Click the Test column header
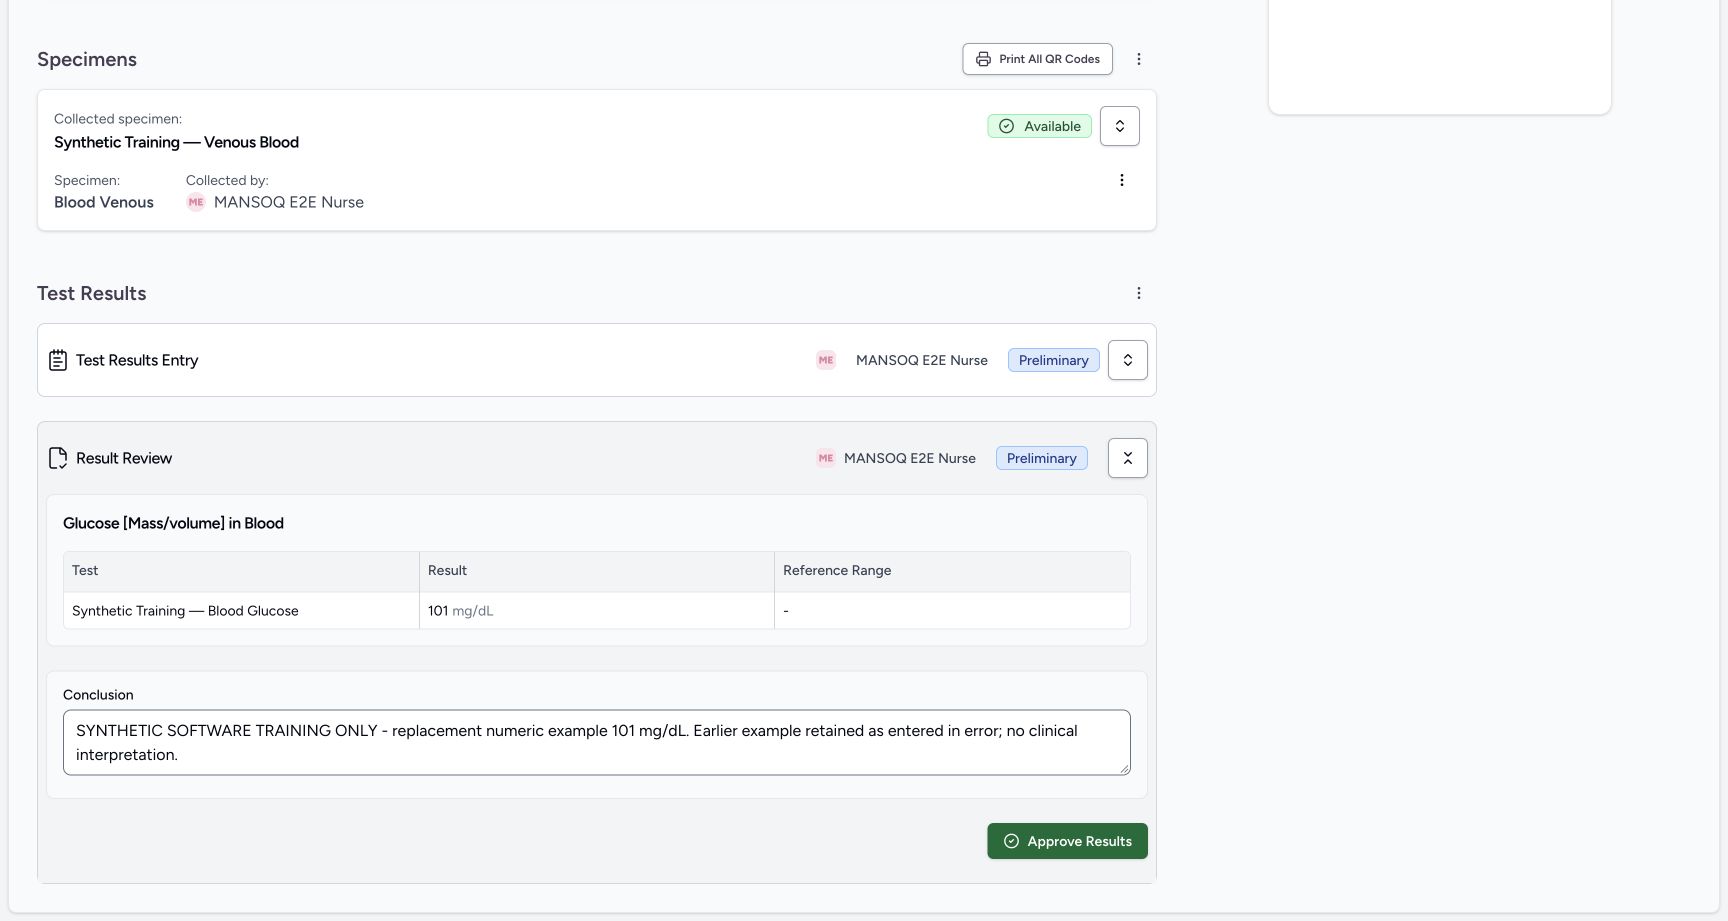The height and width of the screenshot is (921, 1728). coord(241,571)
